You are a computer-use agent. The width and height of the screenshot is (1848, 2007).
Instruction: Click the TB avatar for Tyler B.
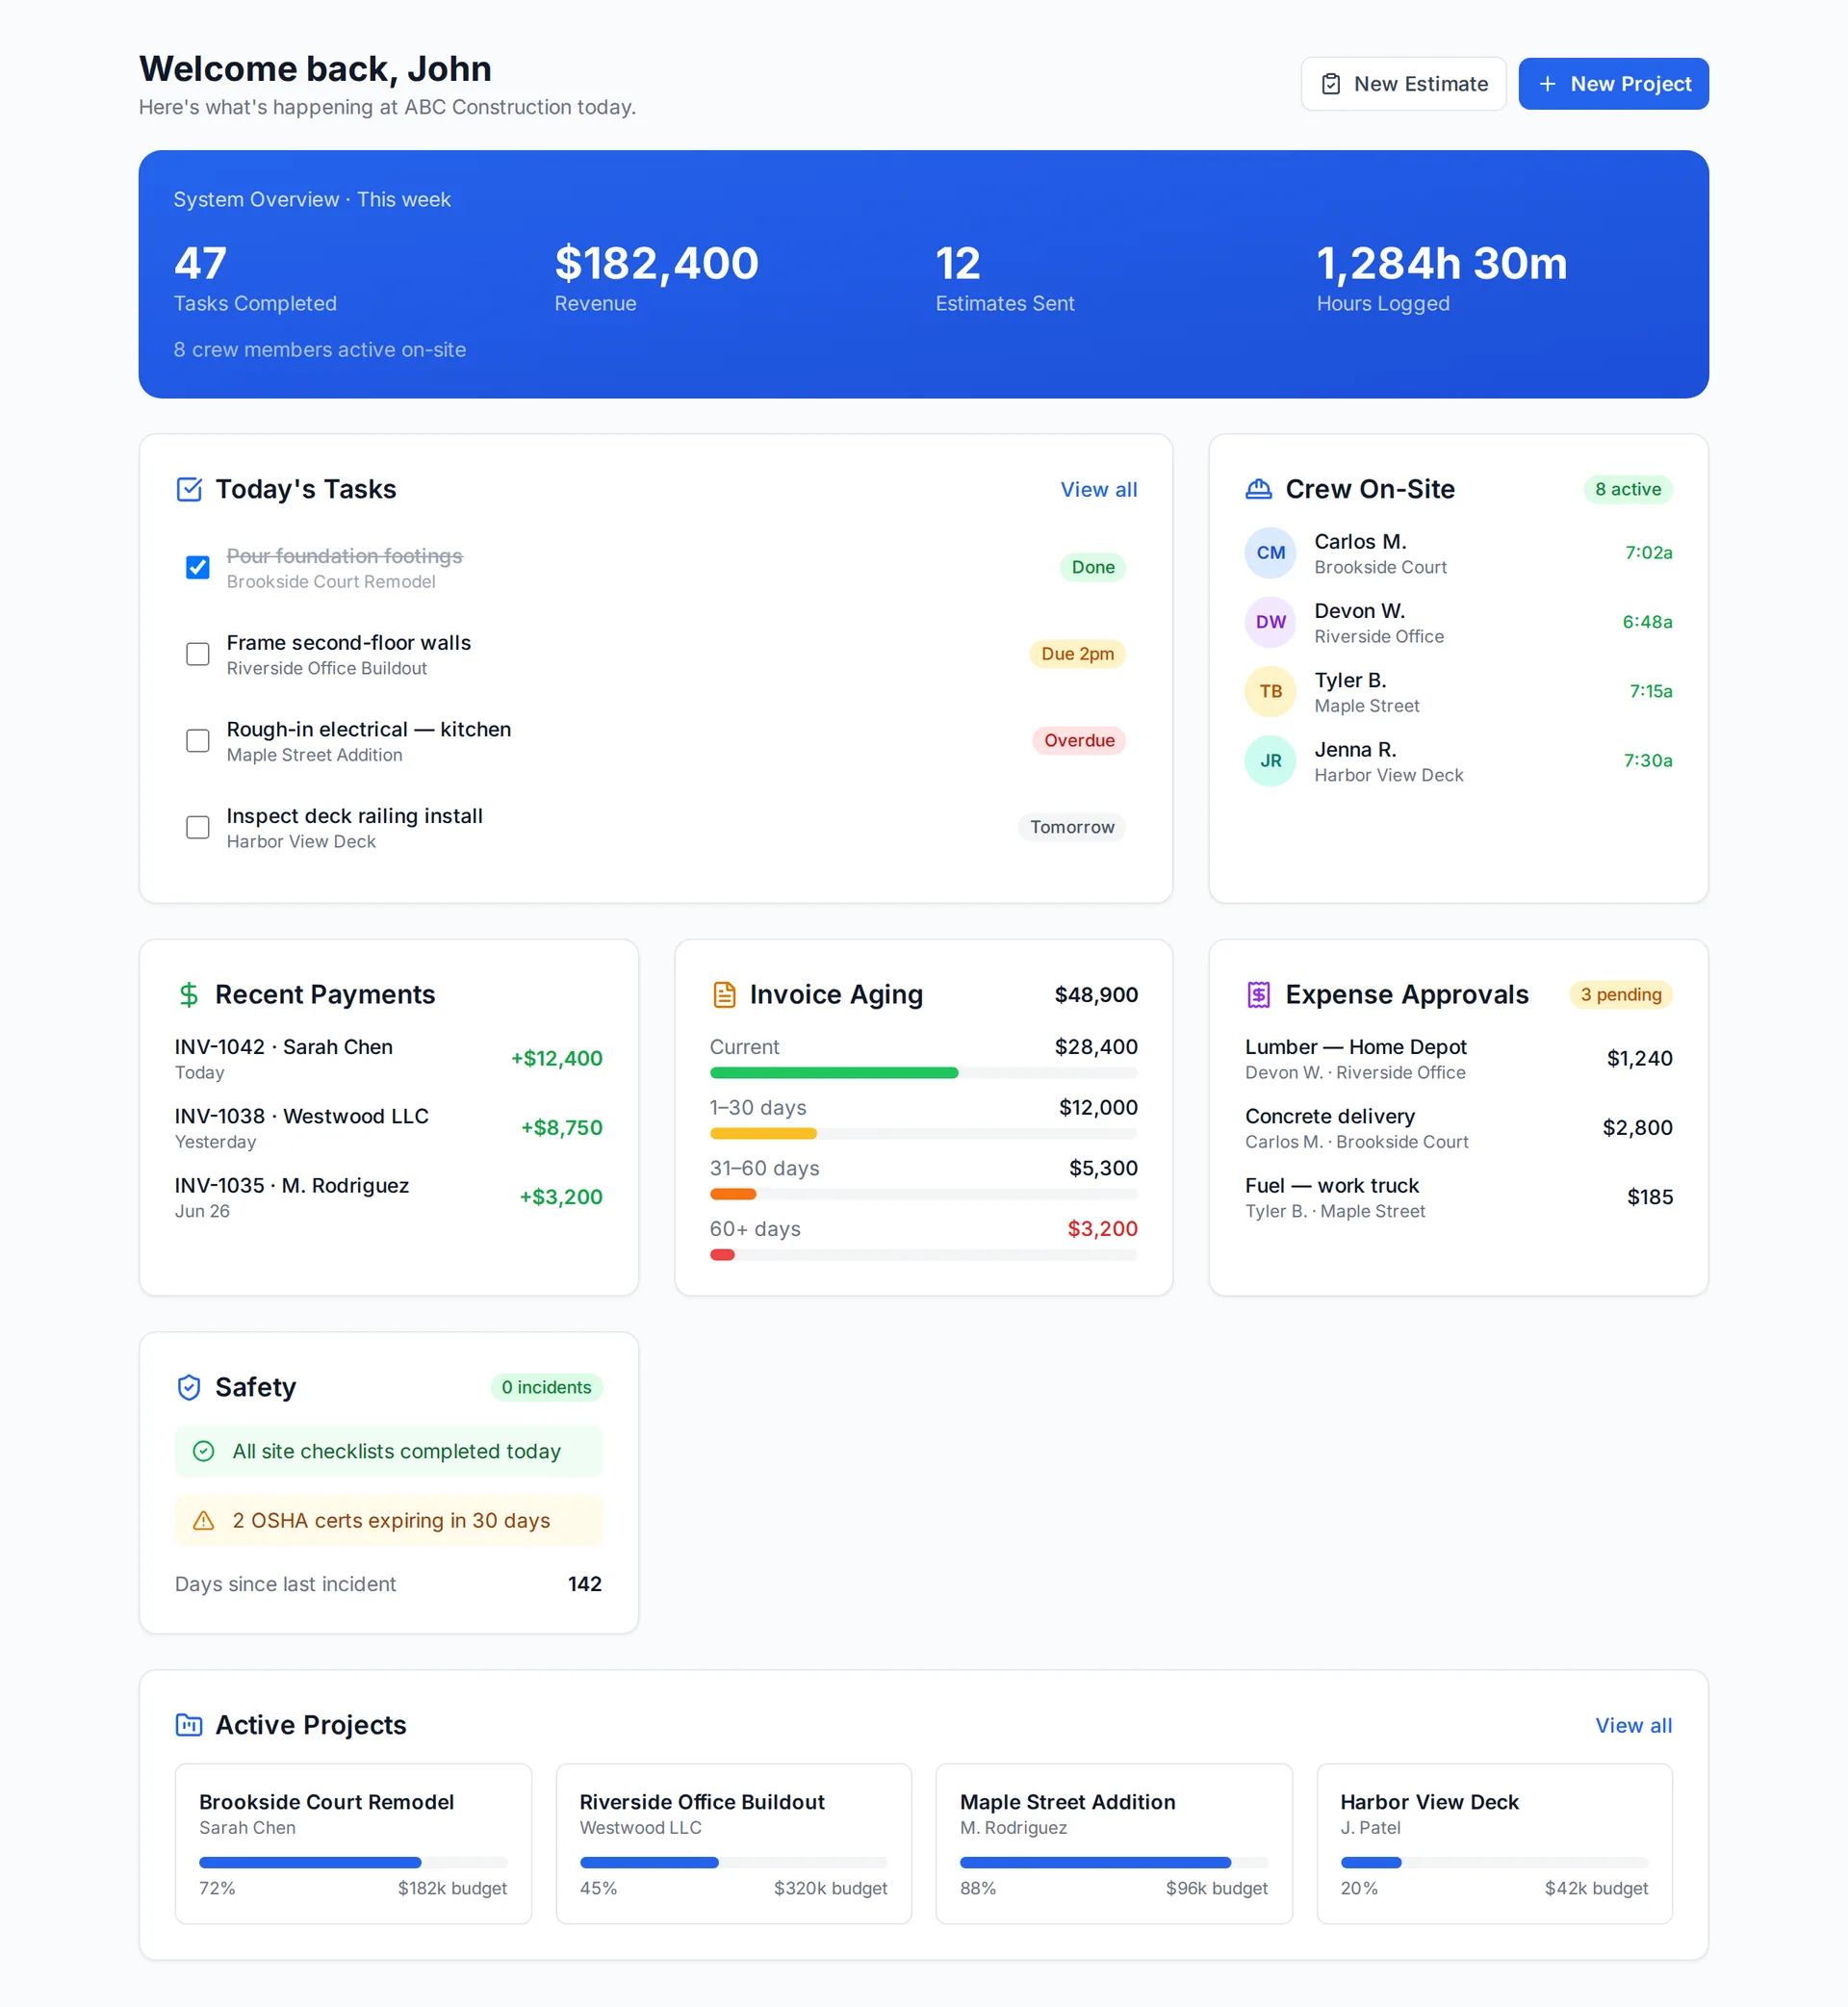click(1270, 691)
